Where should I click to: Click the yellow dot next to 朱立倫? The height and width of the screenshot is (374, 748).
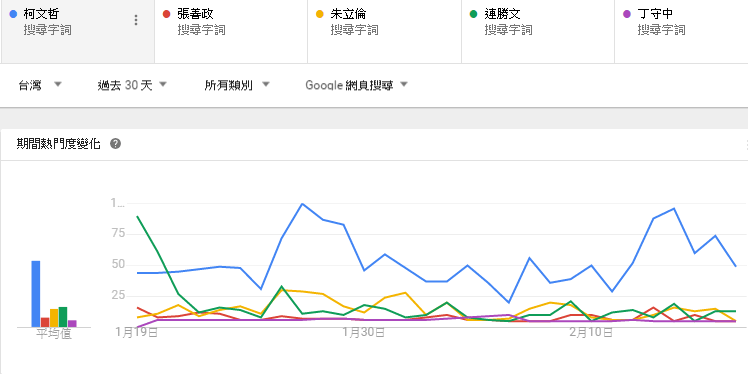320,14
